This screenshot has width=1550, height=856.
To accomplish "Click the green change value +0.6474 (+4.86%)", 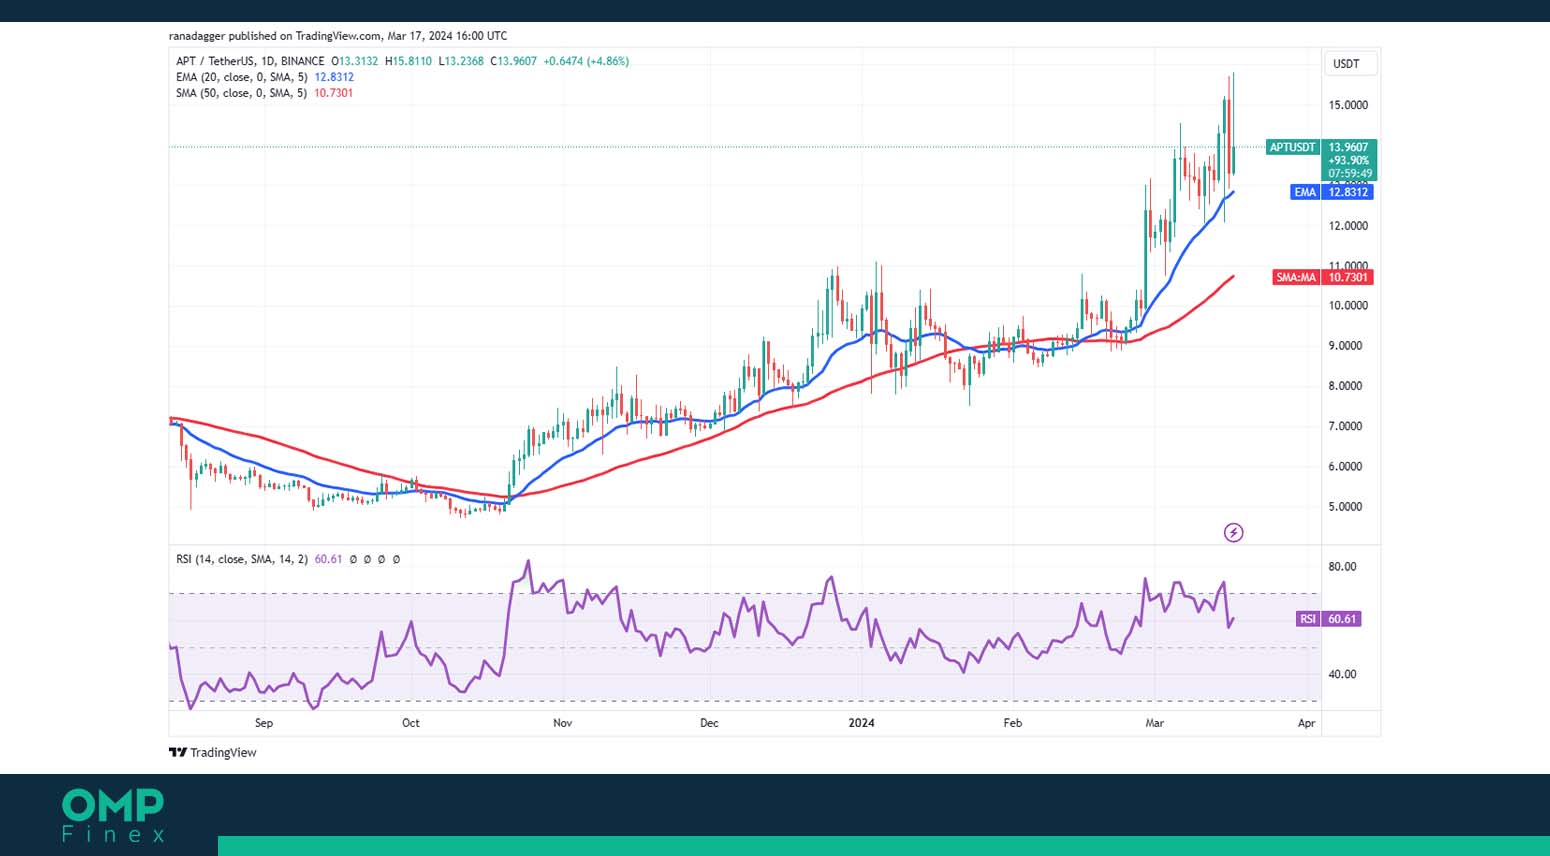I will click(586, 61).
